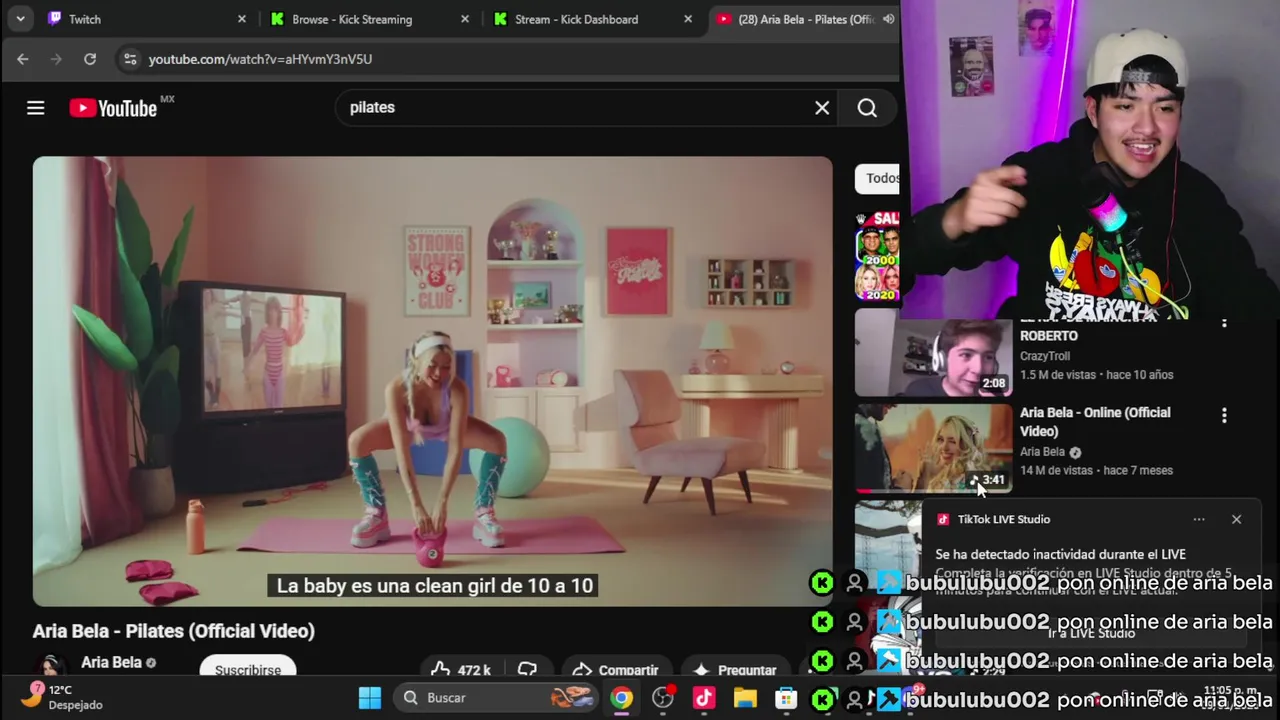Click the browser forward arrow
The image size is (1280, 720).
tap(56, 59)
